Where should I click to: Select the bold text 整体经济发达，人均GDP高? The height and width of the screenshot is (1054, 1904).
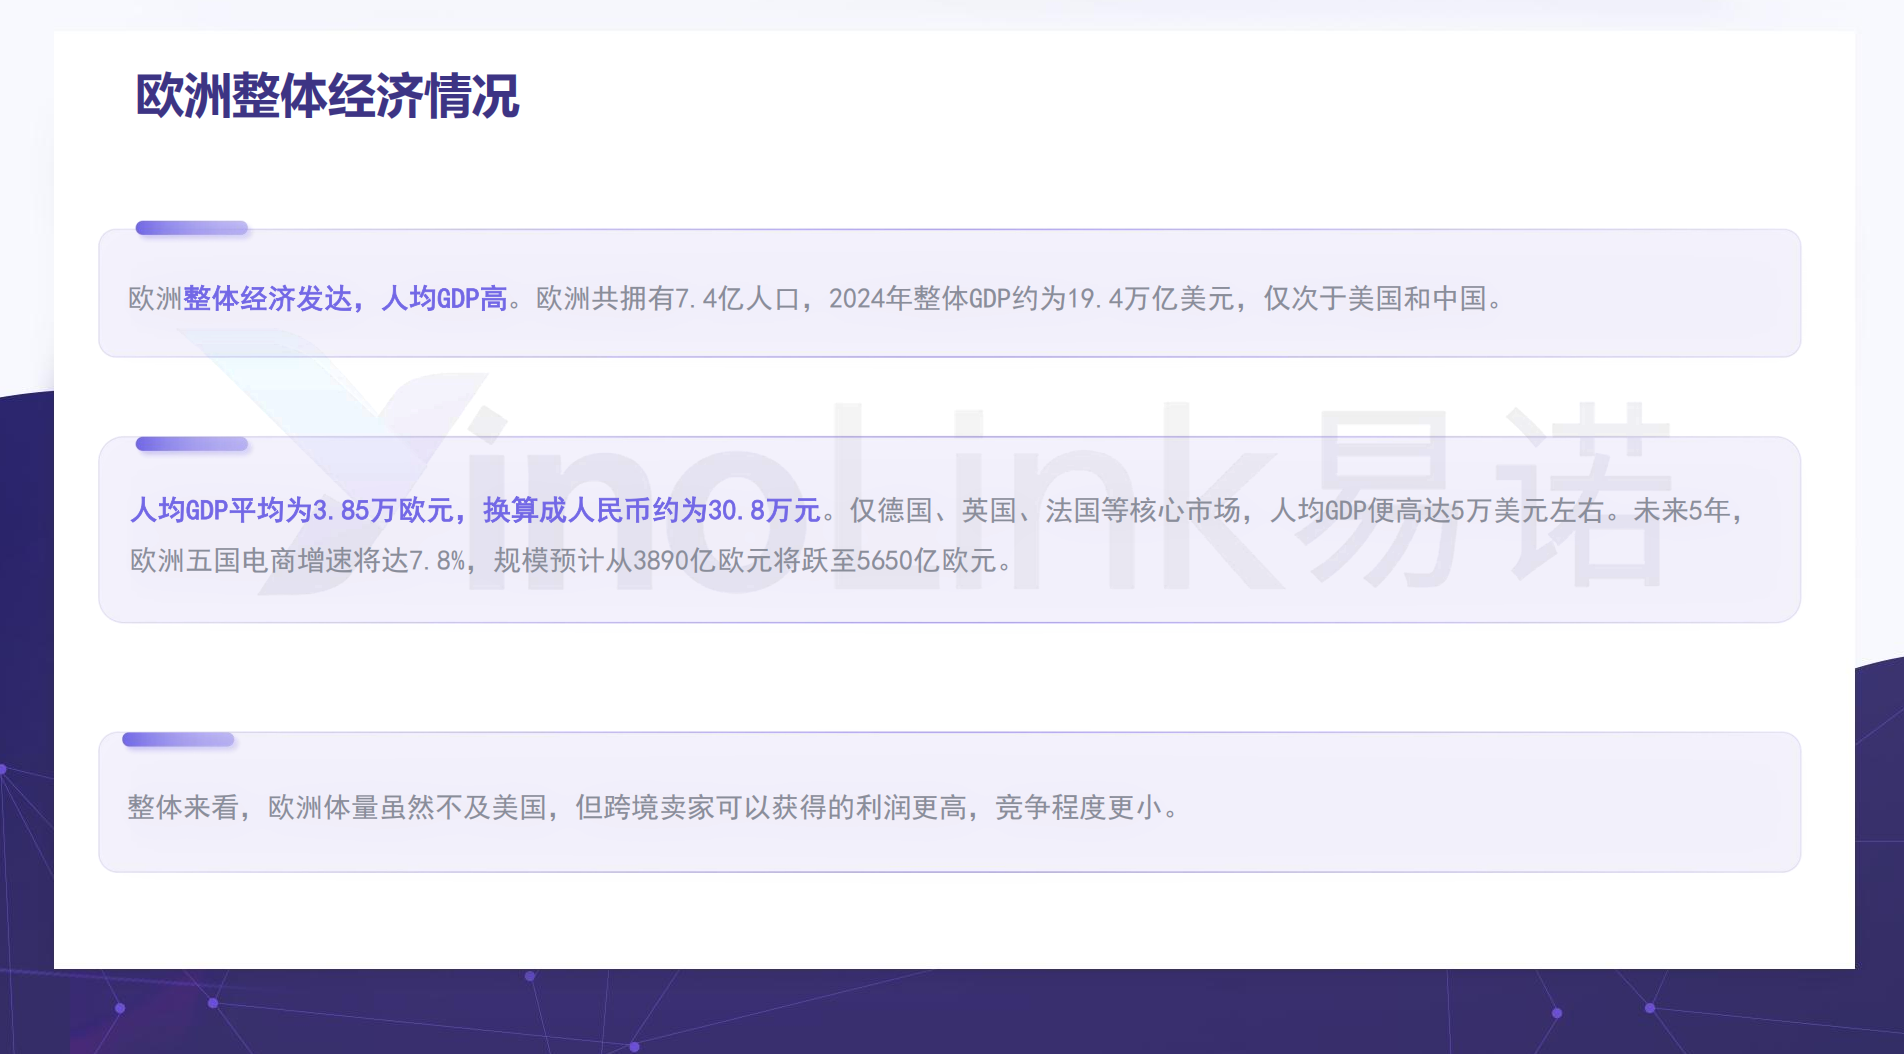[x=345, y=299]
